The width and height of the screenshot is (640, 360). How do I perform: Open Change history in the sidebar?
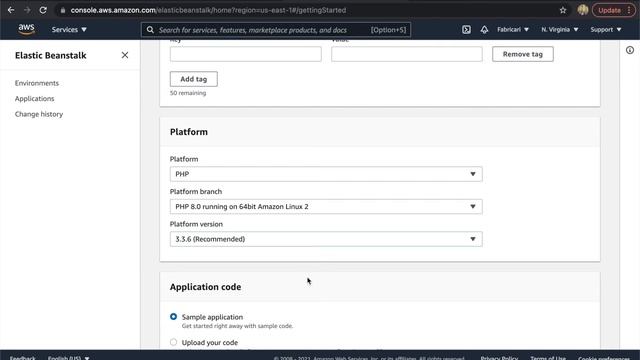point(39,114)
